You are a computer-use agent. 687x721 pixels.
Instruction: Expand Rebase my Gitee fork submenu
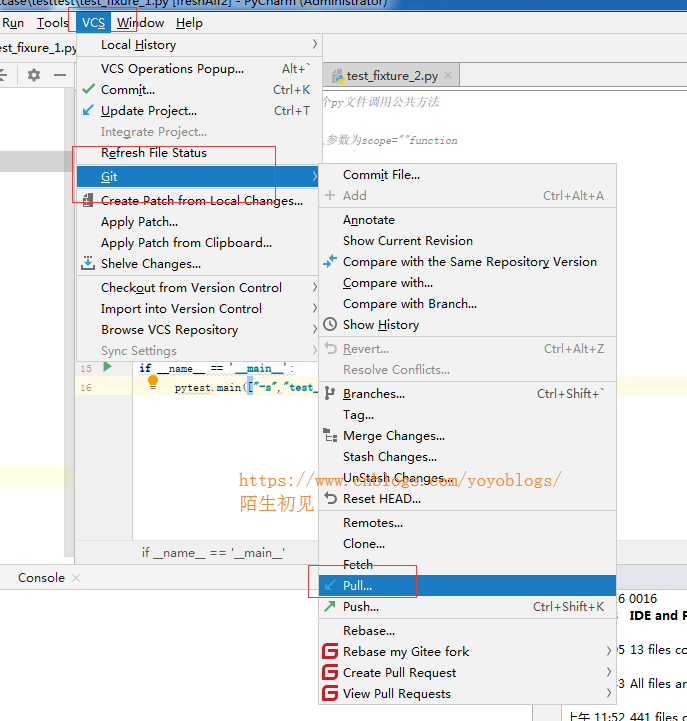coord(608,651)
